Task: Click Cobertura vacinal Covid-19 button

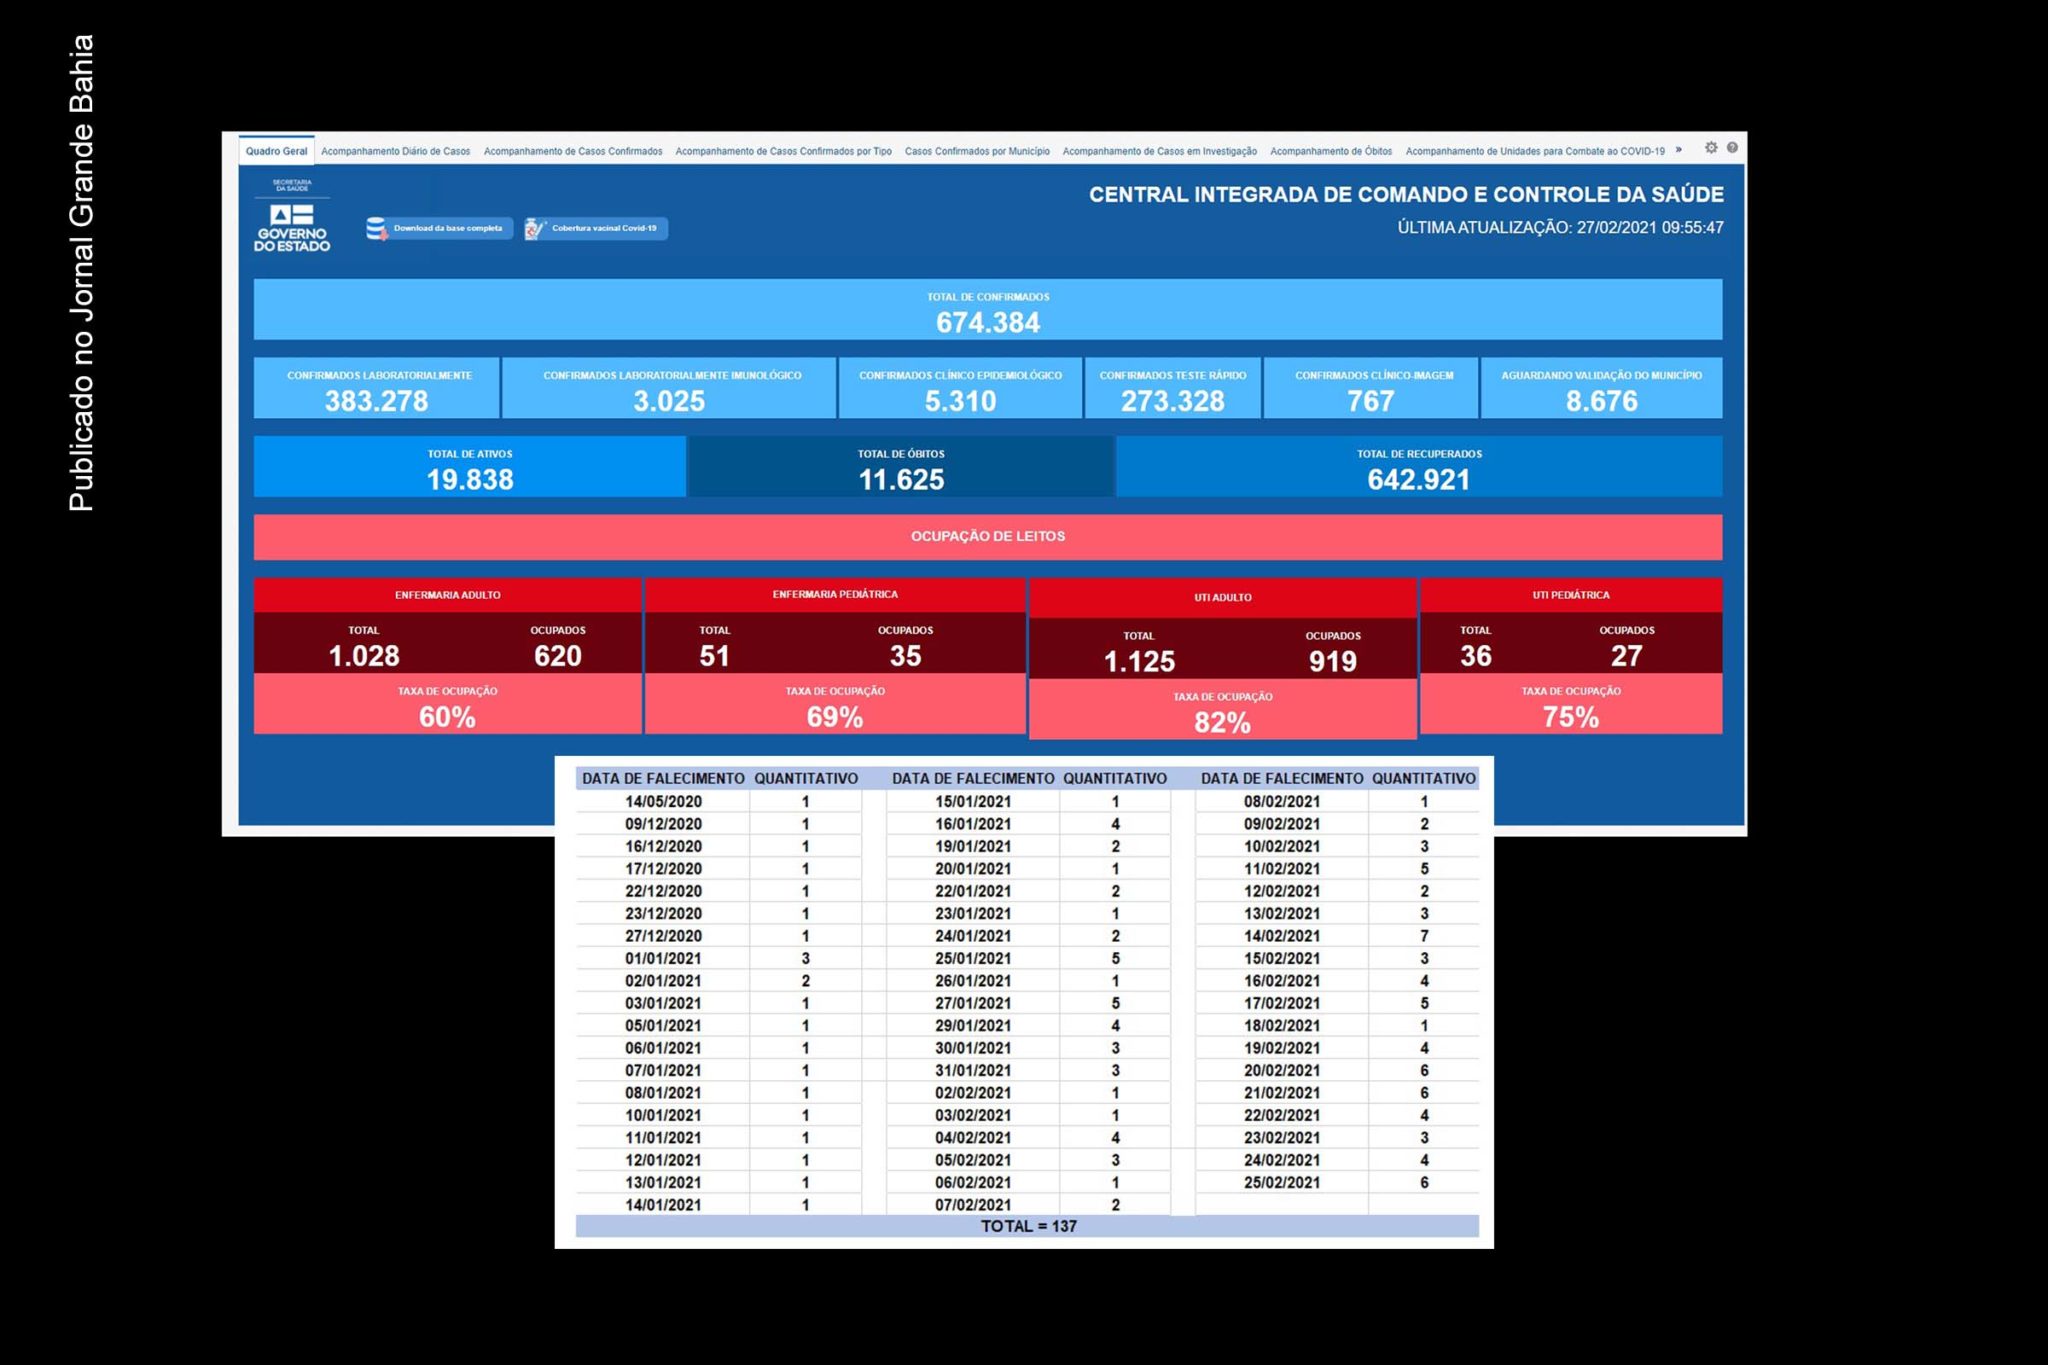Action: coord(596,229)
